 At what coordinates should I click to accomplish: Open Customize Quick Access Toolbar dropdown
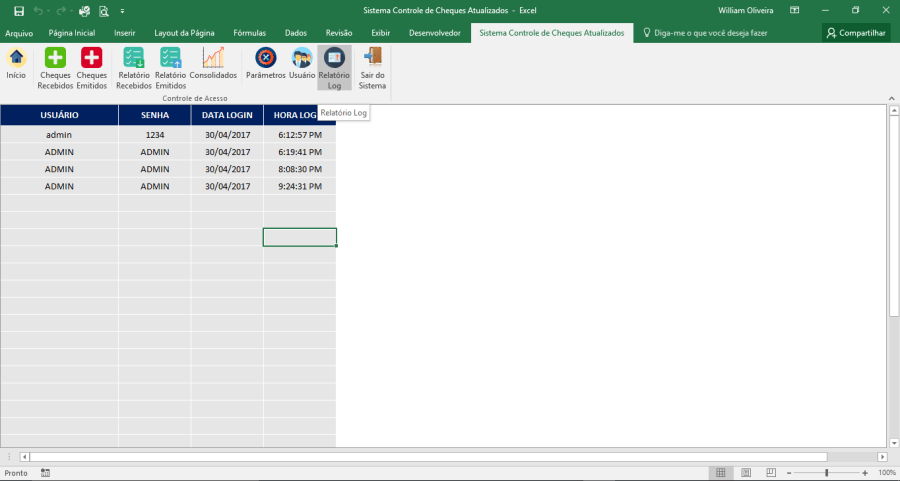pyautogui.click(x=122, y=11)
